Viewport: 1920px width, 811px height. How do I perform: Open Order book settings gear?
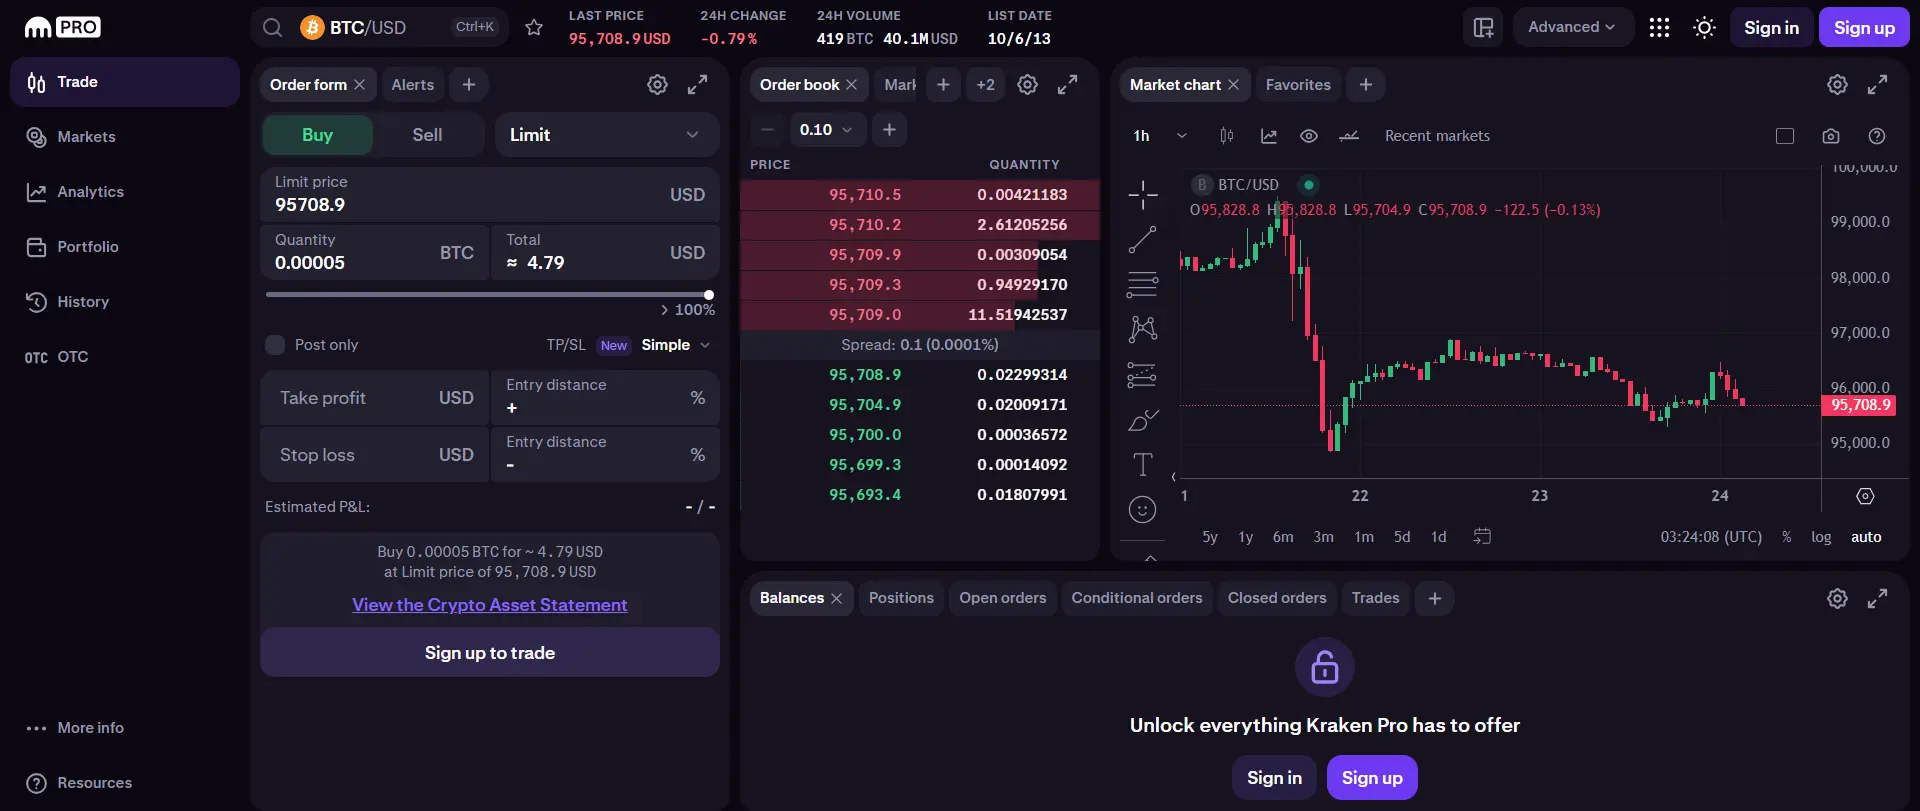(1027, 85)
